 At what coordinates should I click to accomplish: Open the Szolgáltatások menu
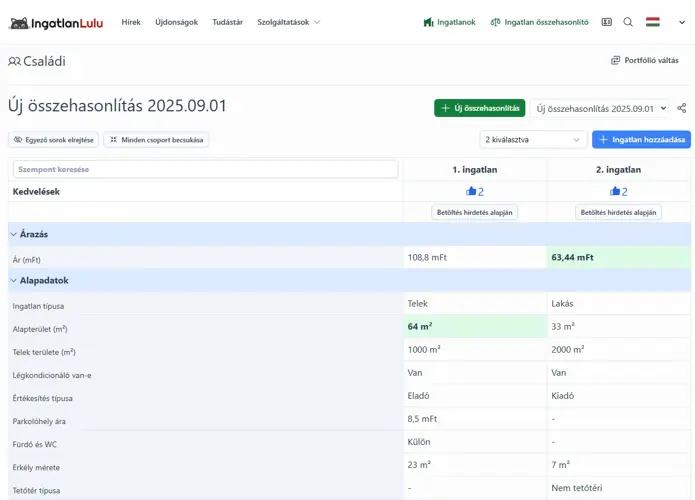pos(288,22)
